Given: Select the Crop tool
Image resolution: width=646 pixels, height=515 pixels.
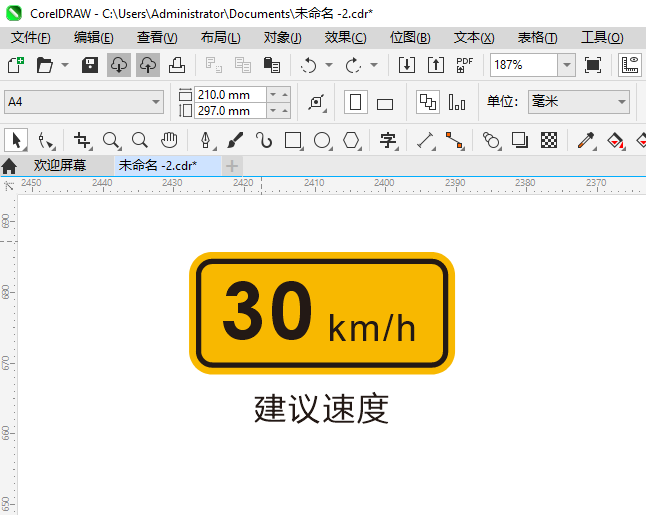Looking at the screenshot, I should (x=82, y=140).
